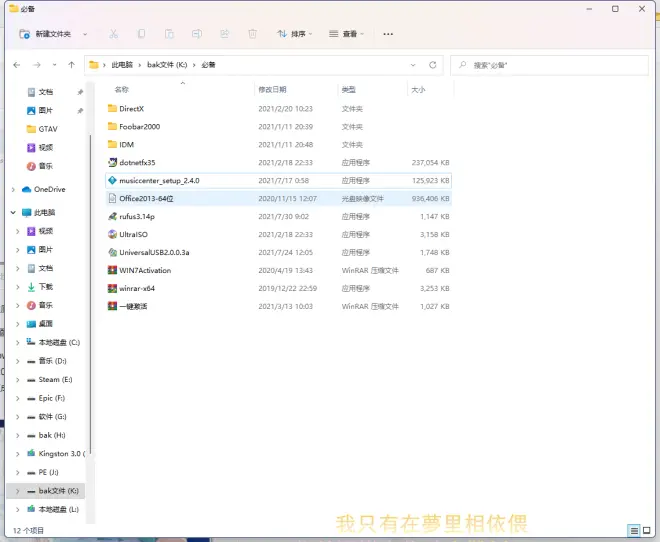Open recent locations chevron dropdown
This screenshot has width=660, height=542.
[x=54, y=65]
